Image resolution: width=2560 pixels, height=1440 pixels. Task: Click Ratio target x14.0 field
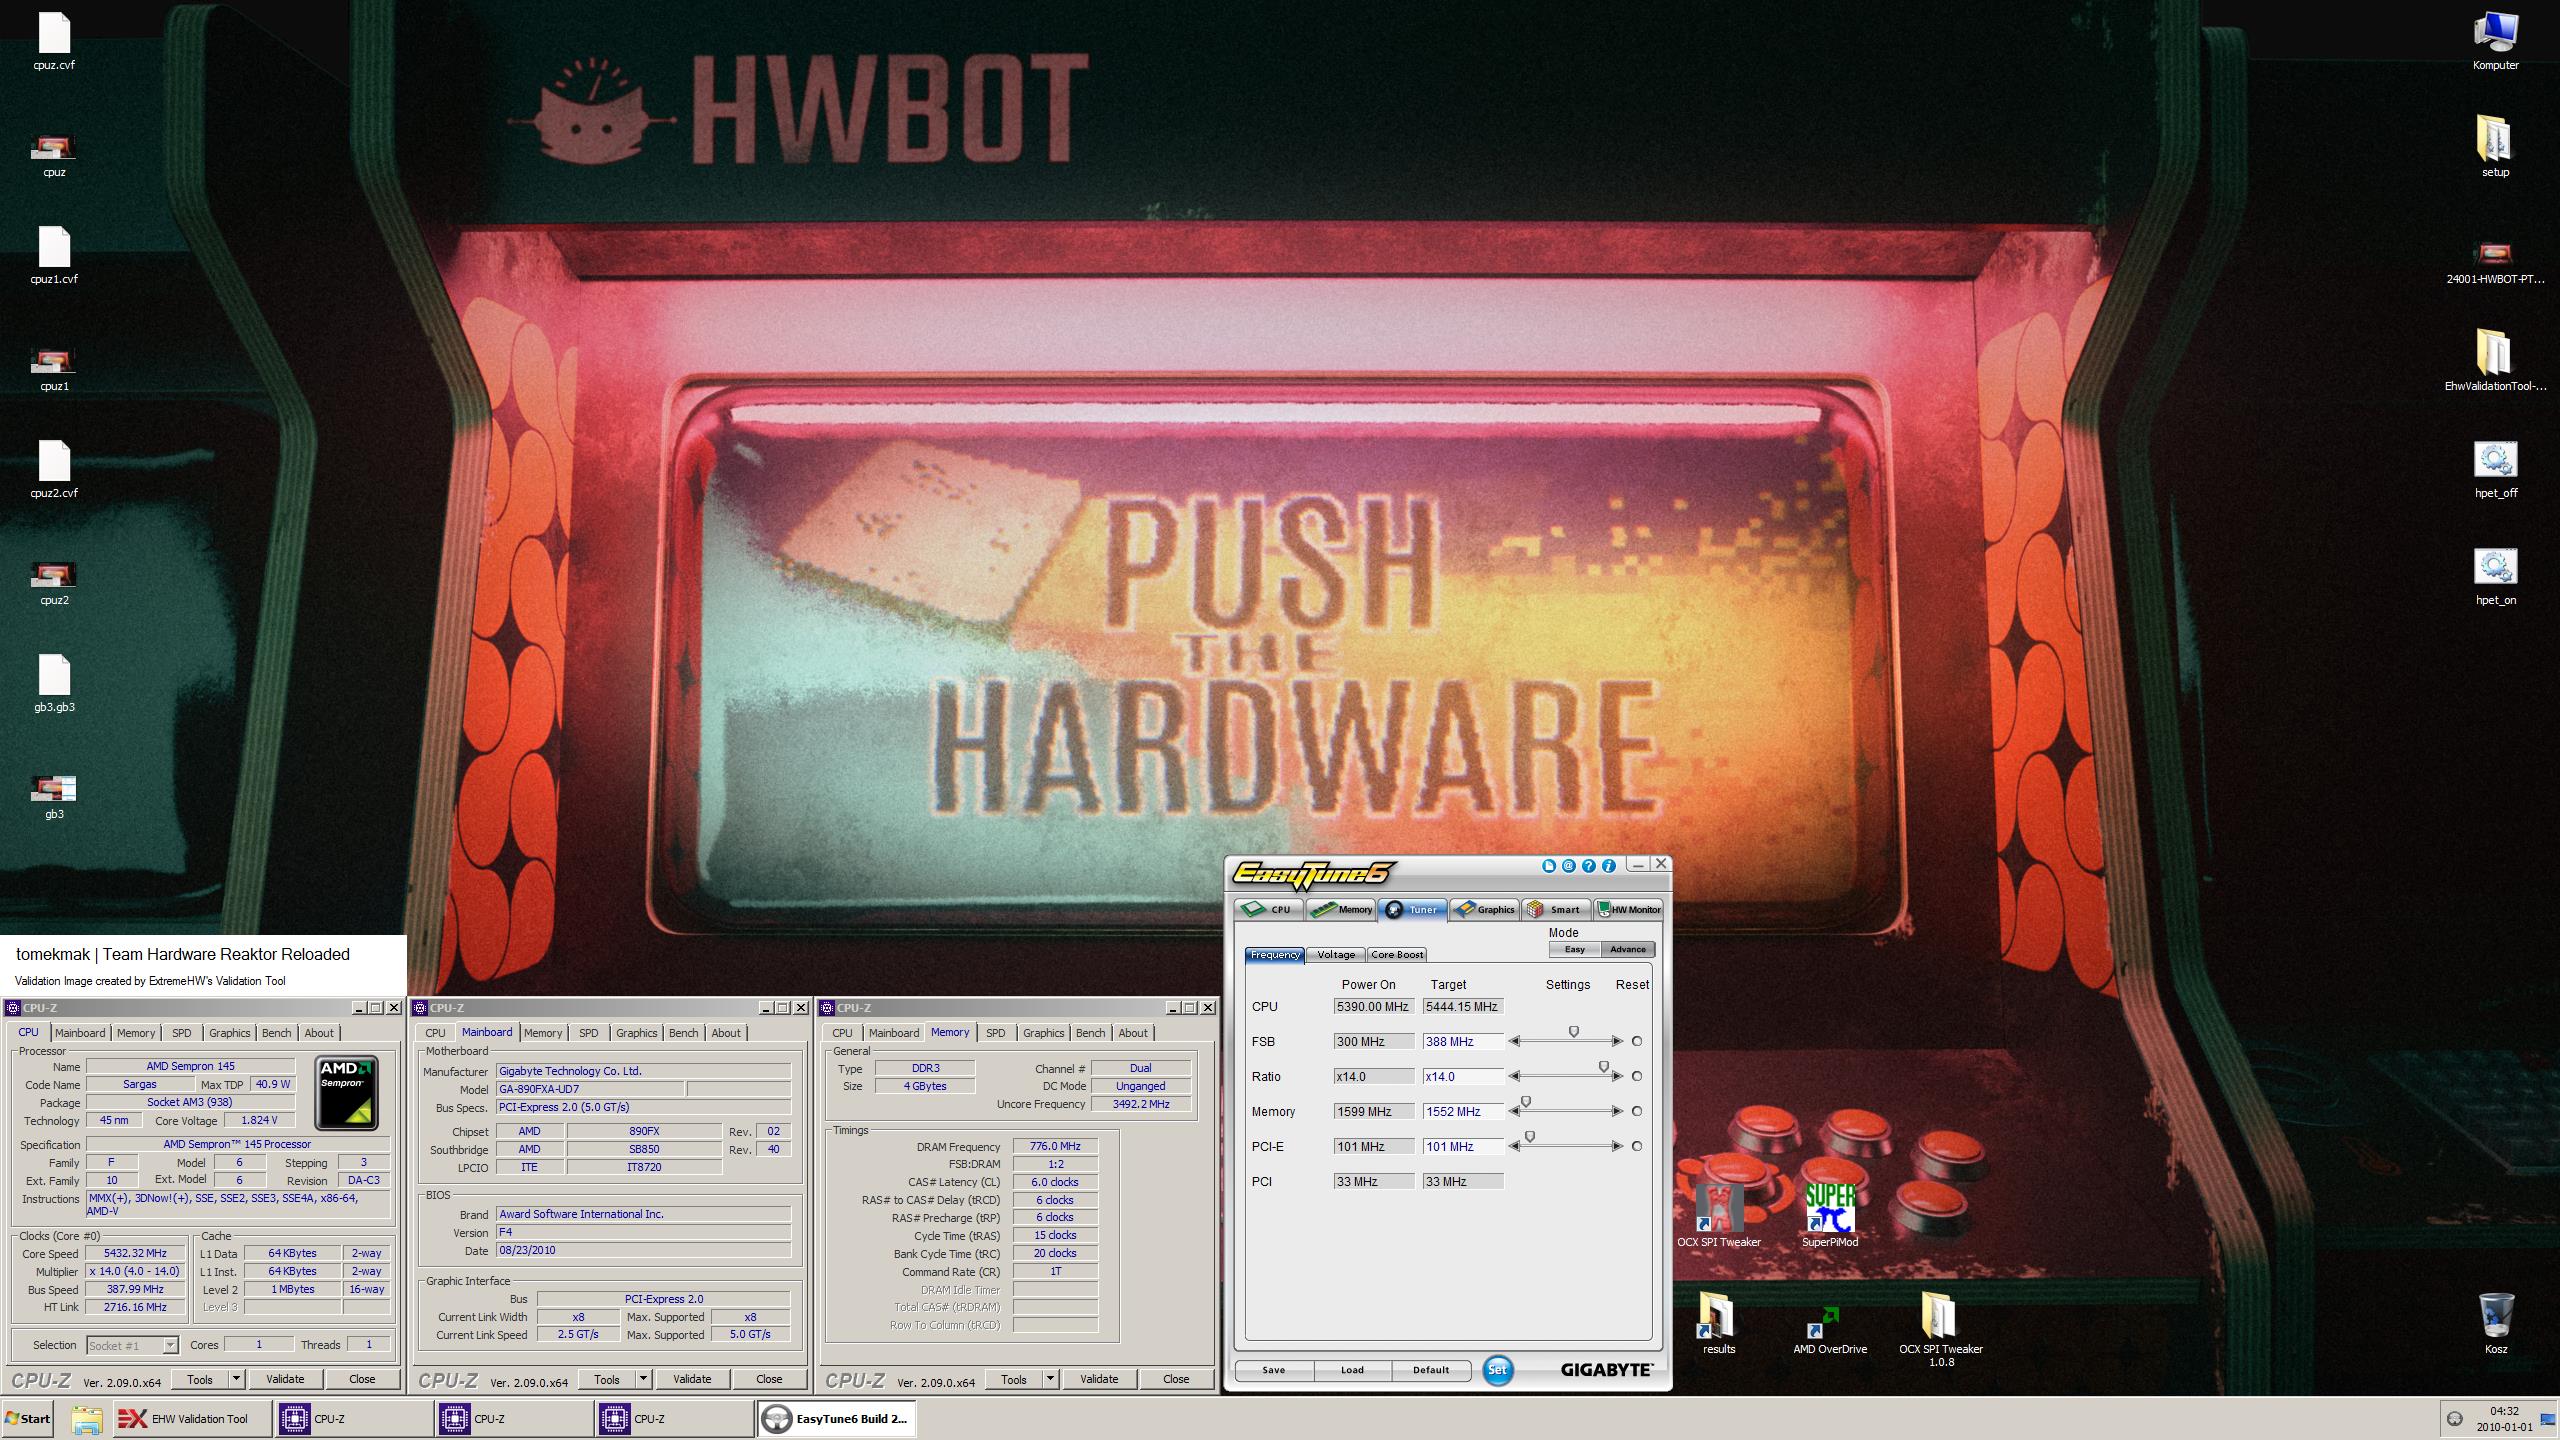(x=1463, y=1076)
